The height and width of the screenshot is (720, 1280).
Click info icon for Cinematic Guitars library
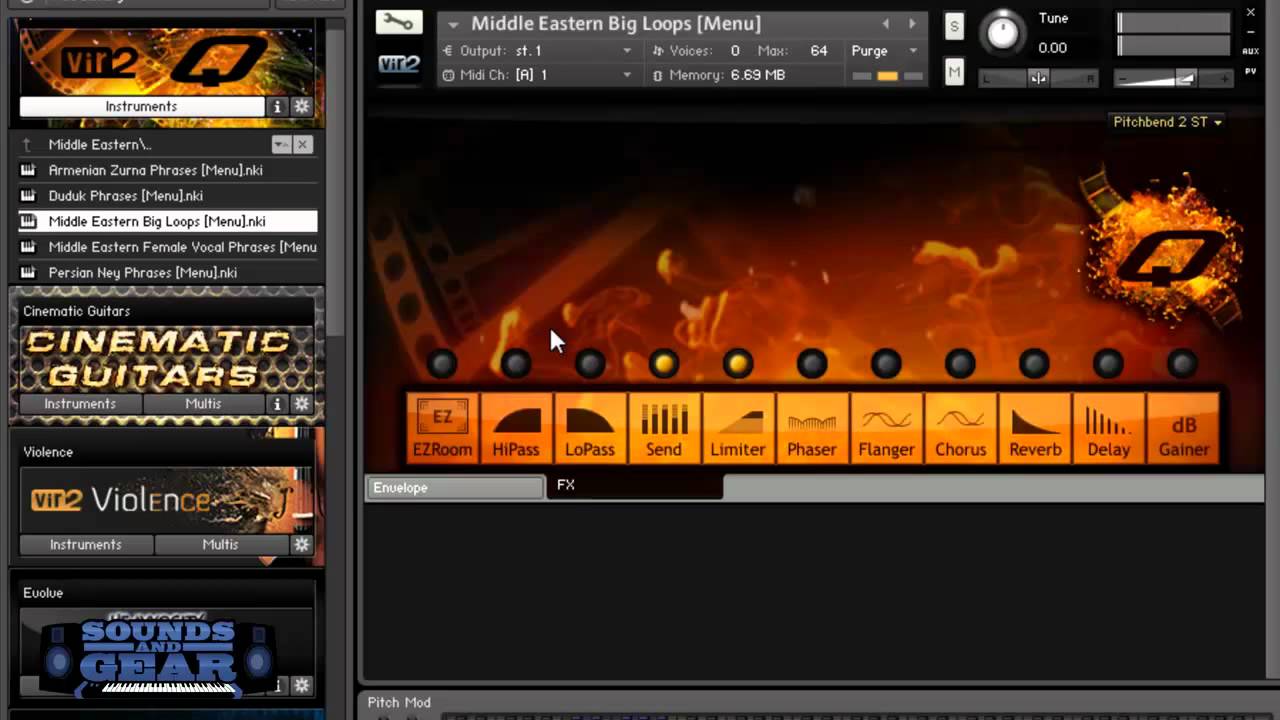pos(277,404)
